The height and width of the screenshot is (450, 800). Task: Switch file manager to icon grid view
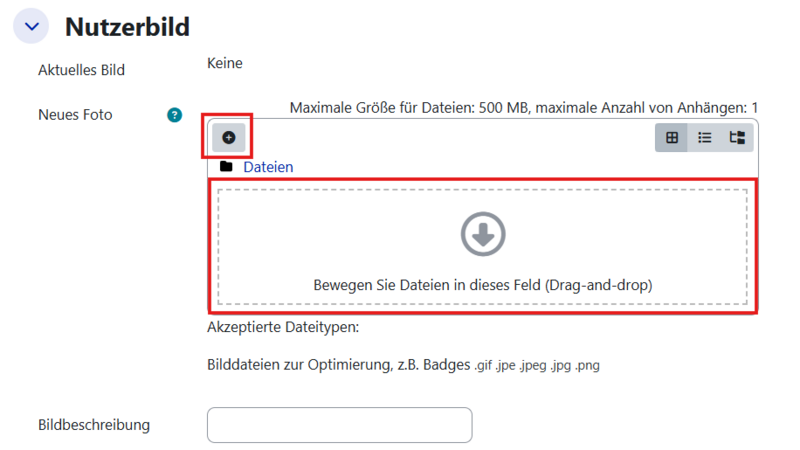[671, 138]
